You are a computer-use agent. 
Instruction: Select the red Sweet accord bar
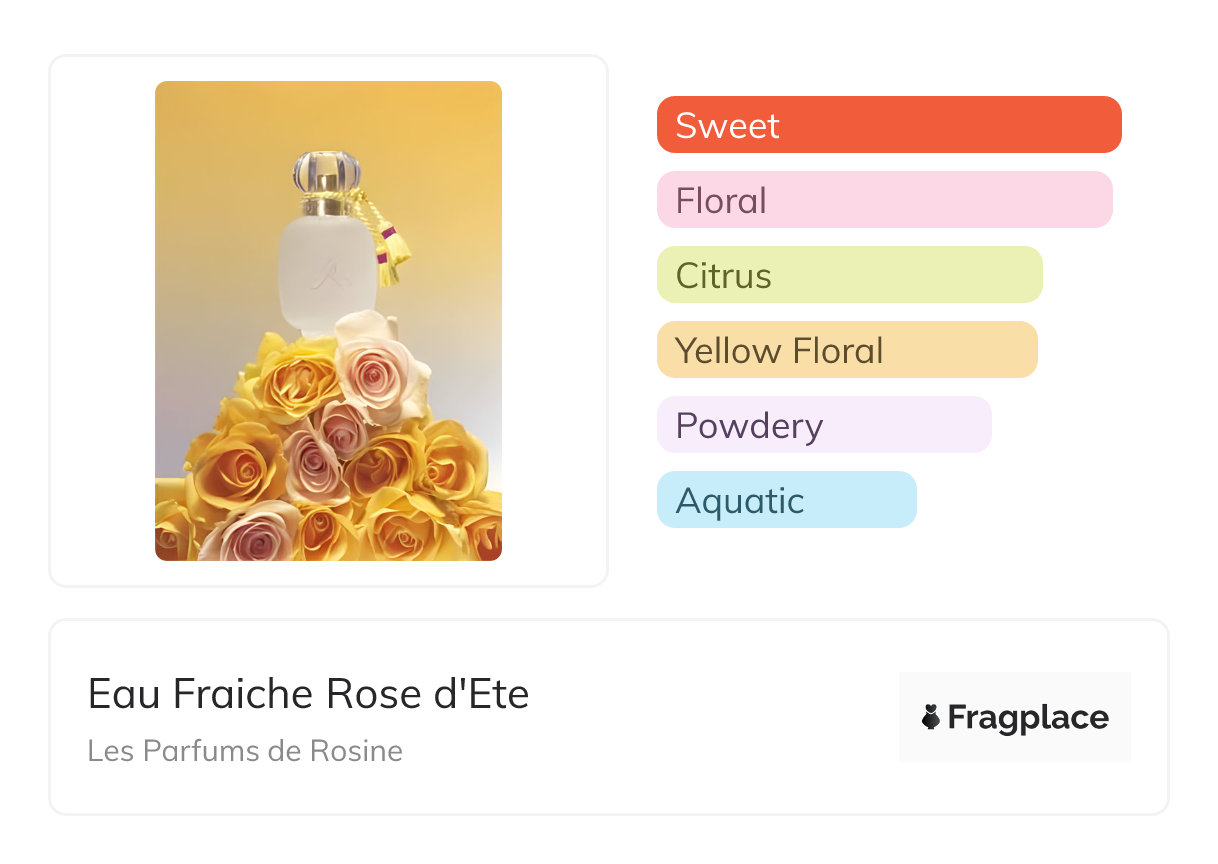click(889, 125)
